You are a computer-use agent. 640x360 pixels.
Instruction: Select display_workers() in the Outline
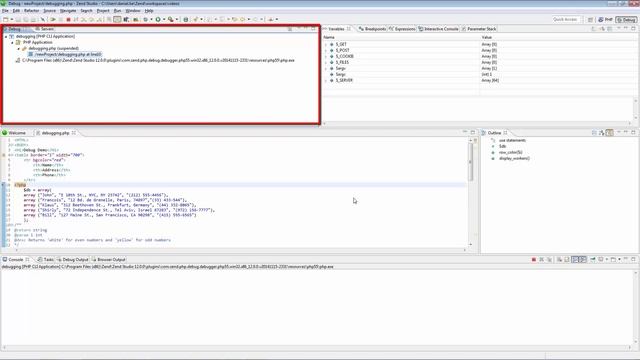514,158
